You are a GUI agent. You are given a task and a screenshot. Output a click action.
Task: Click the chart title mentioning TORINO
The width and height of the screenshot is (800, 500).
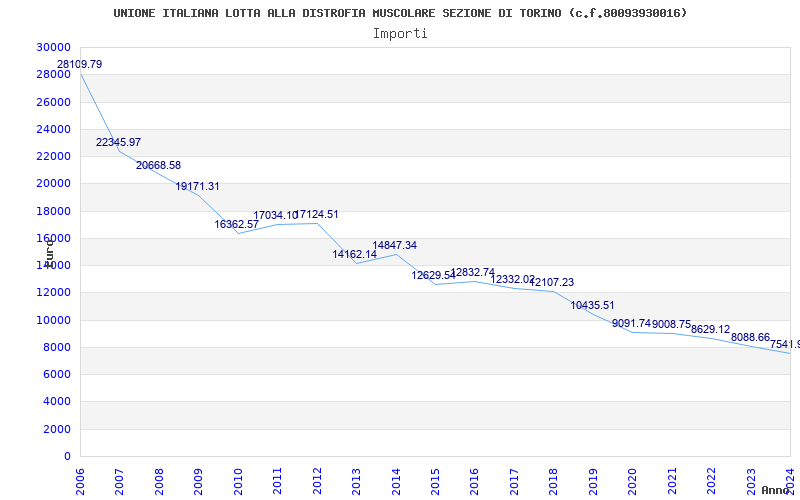(401, 13)
